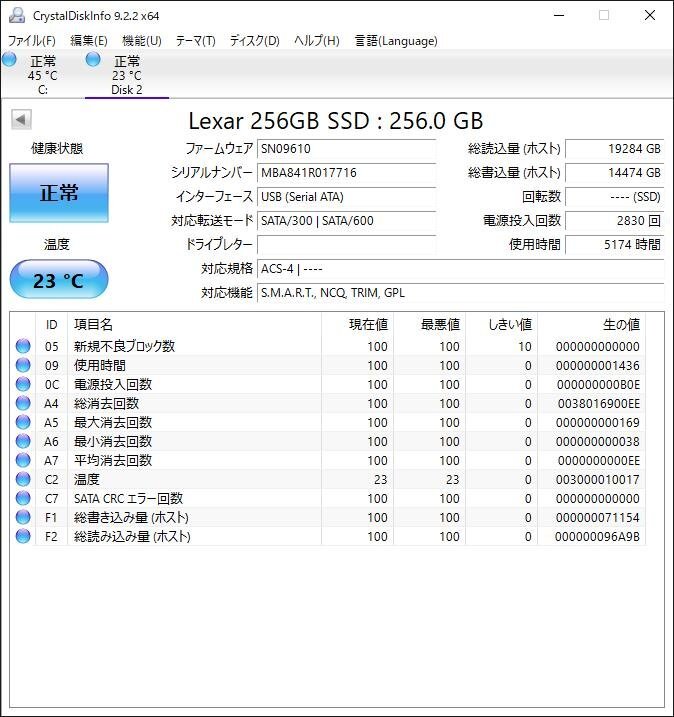Image resolution: width=674 pixels, height=717 pixels.
Task: Click the firmware field SN09610
Action: [347, 149]
